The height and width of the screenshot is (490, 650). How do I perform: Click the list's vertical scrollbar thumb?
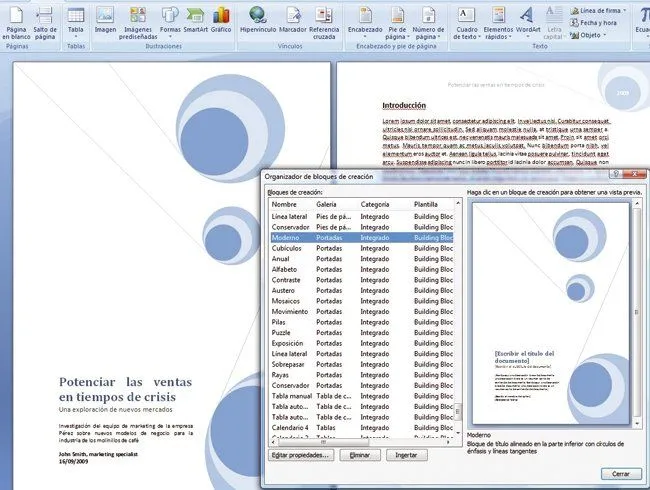point(458,410)
